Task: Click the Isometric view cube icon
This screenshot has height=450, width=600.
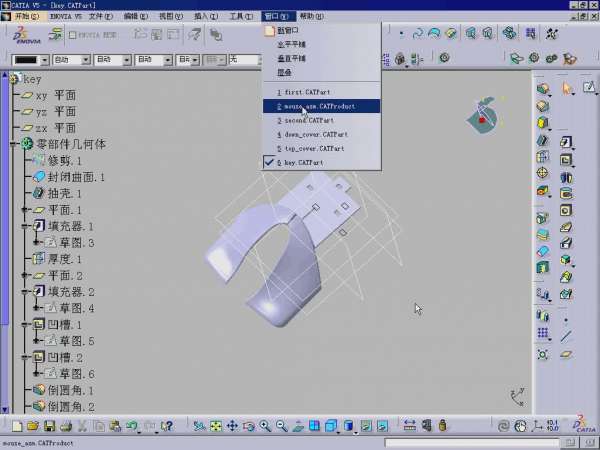Action: (x=331, y=426)
